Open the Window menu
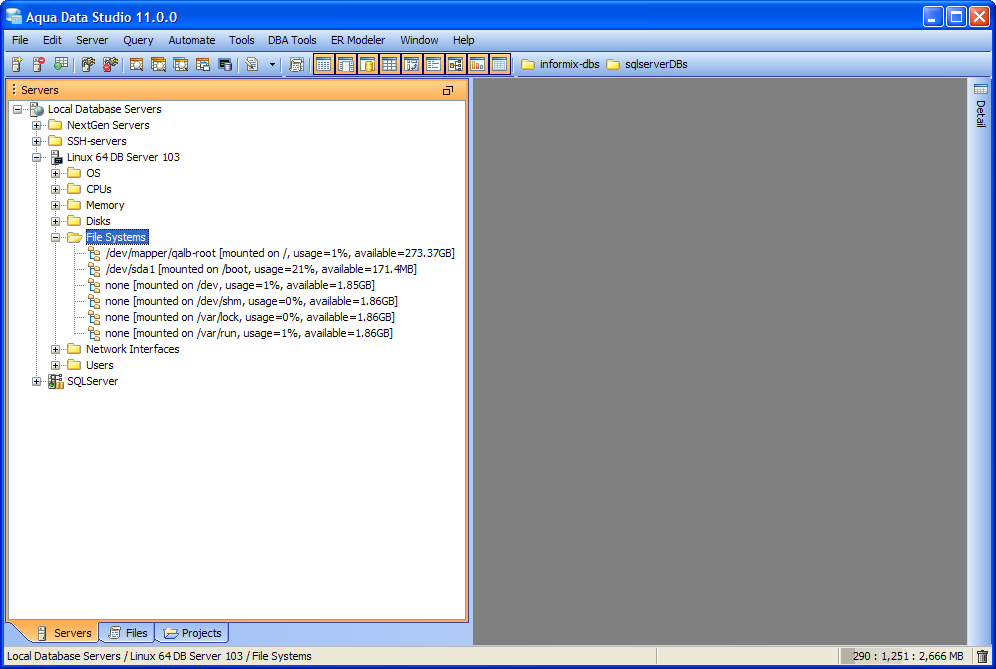The image size is (996, 669). click(x=419, y=40)
